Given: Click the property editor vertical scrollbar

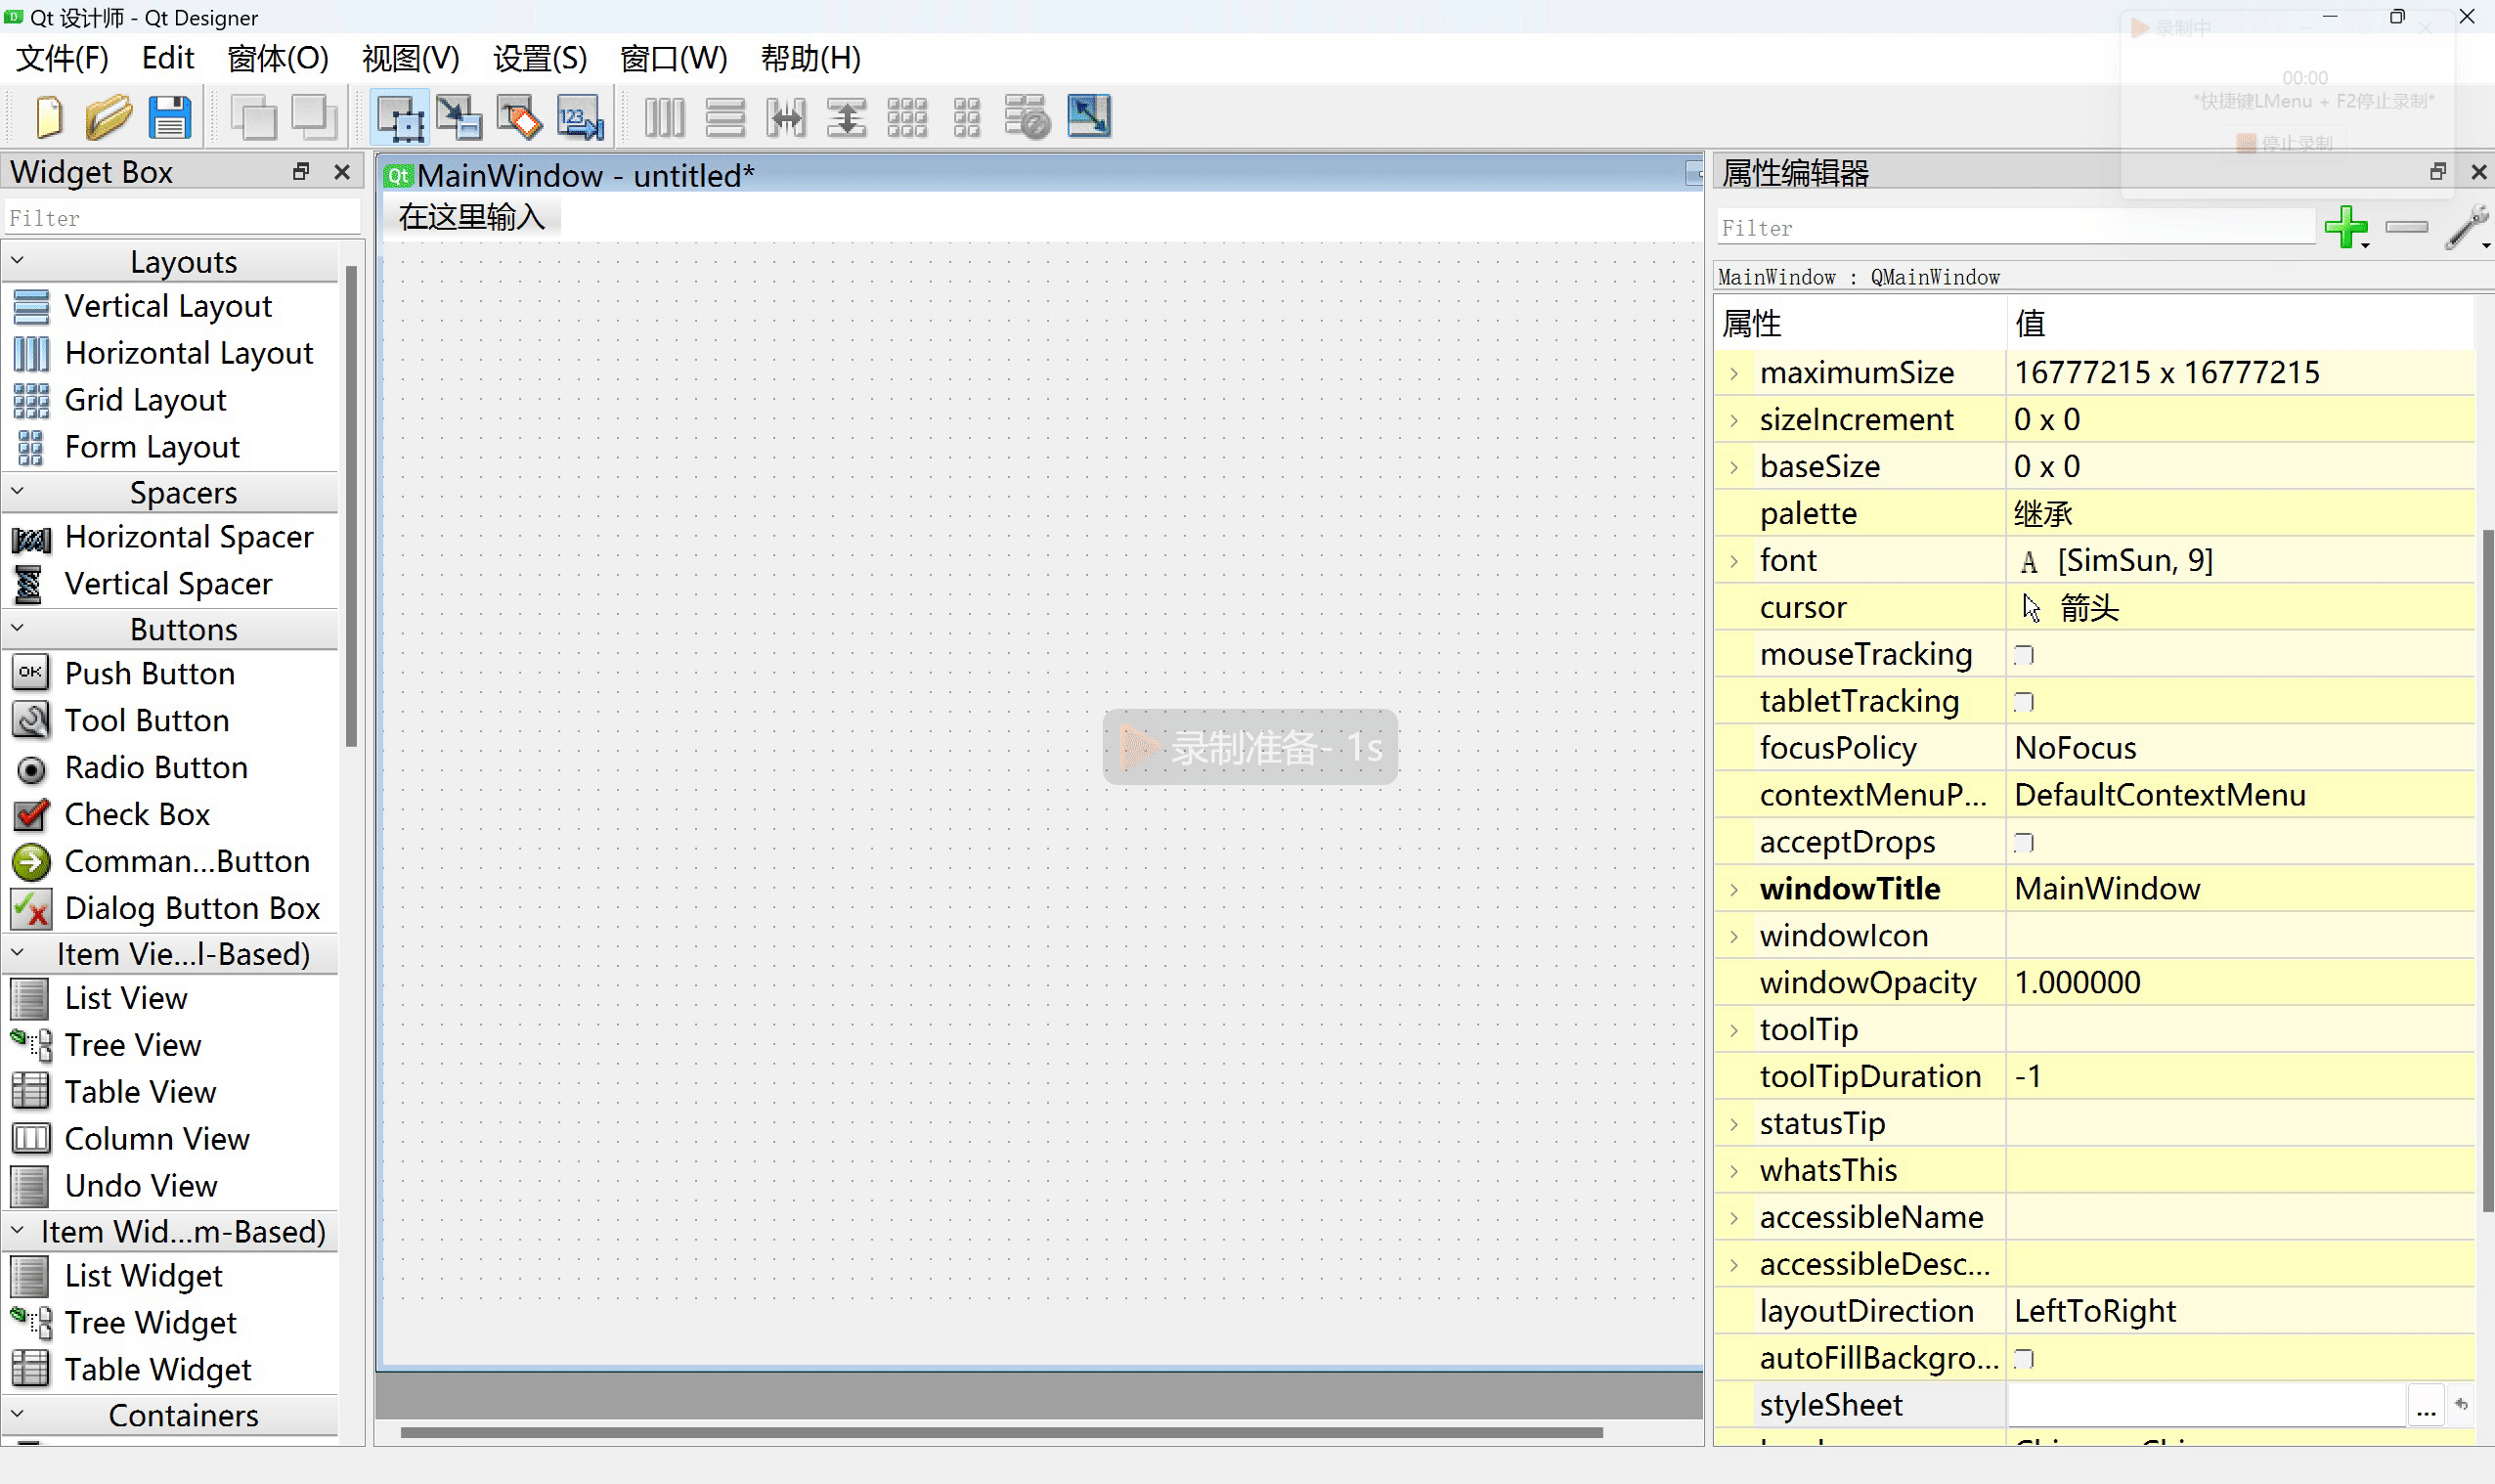Looking at the screenshot, I should pyautogui.click(x=2488, y=870).
